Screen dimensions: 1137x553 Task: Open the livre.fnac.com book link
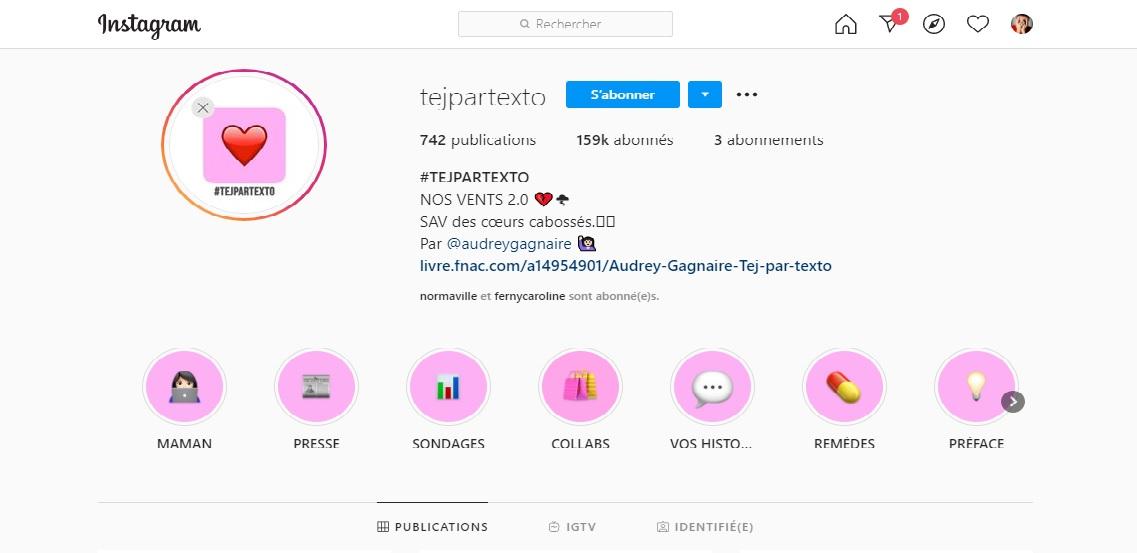pyautogui.click(x=625, y=266)
